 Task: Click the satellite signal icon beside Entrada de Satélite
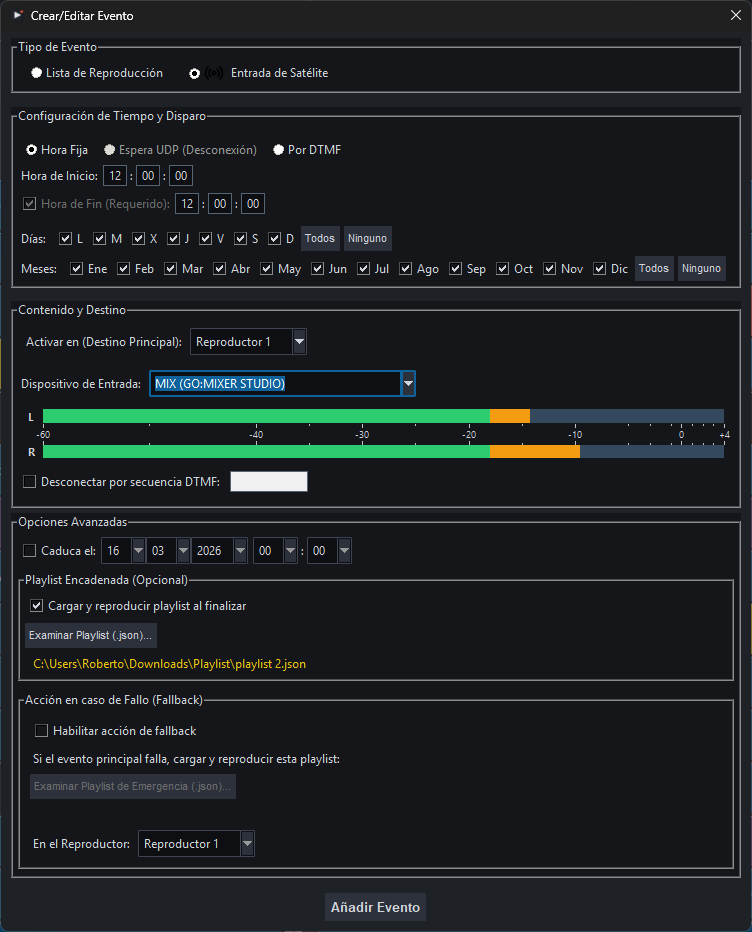214,73
